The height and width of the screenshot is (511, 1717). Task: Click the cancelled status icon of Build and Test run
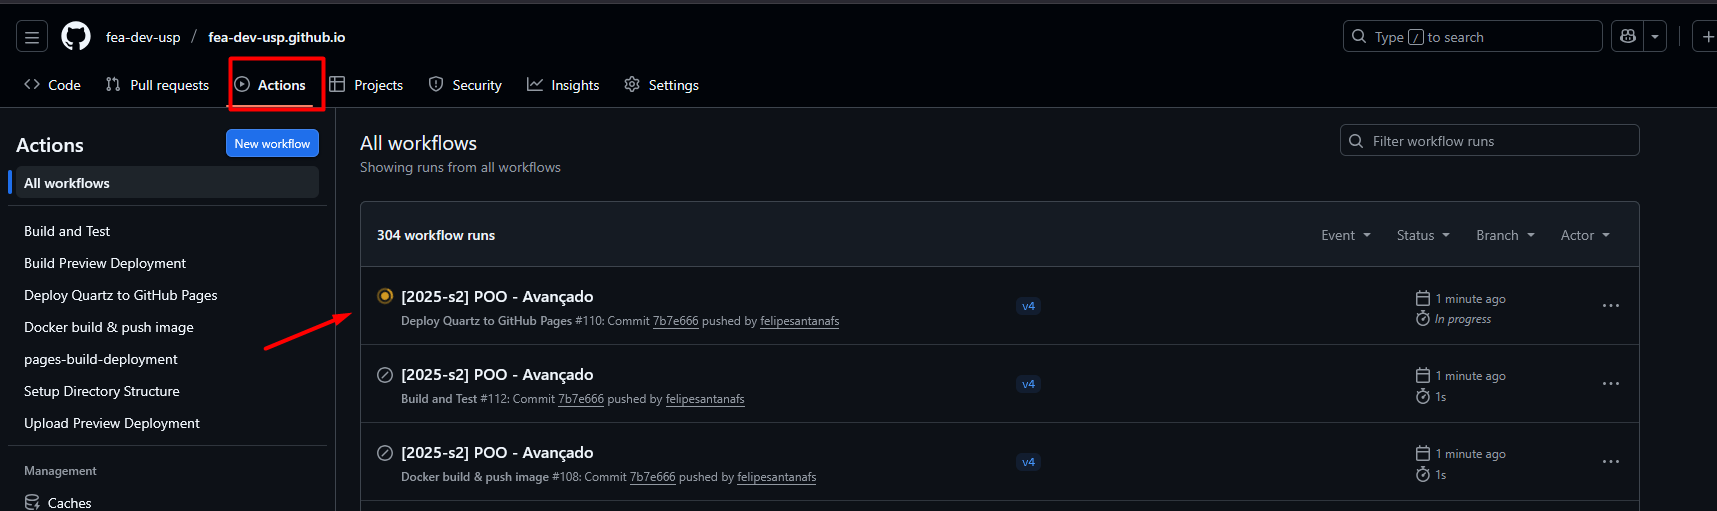(385, 375)
